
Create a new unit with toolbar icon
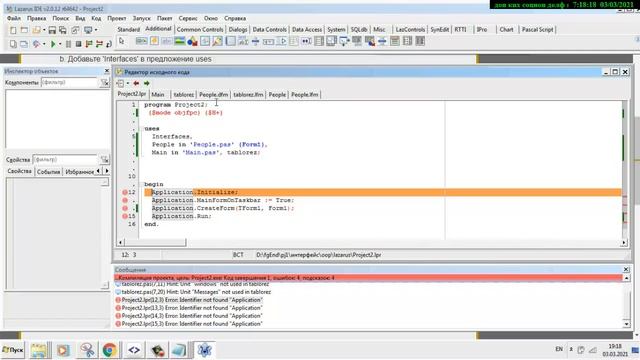[x=13, y=30]
